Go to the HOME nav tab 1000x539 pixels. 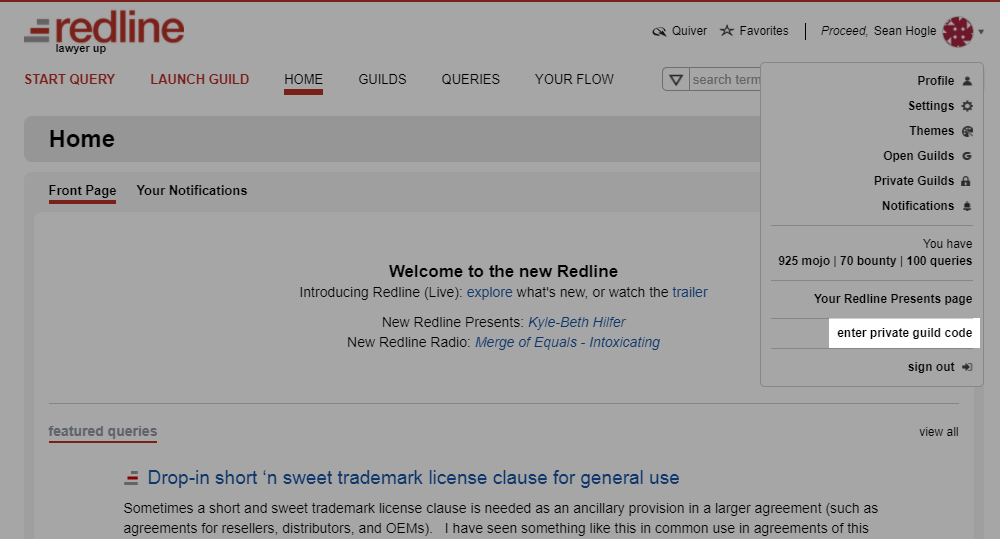[304, 80]
